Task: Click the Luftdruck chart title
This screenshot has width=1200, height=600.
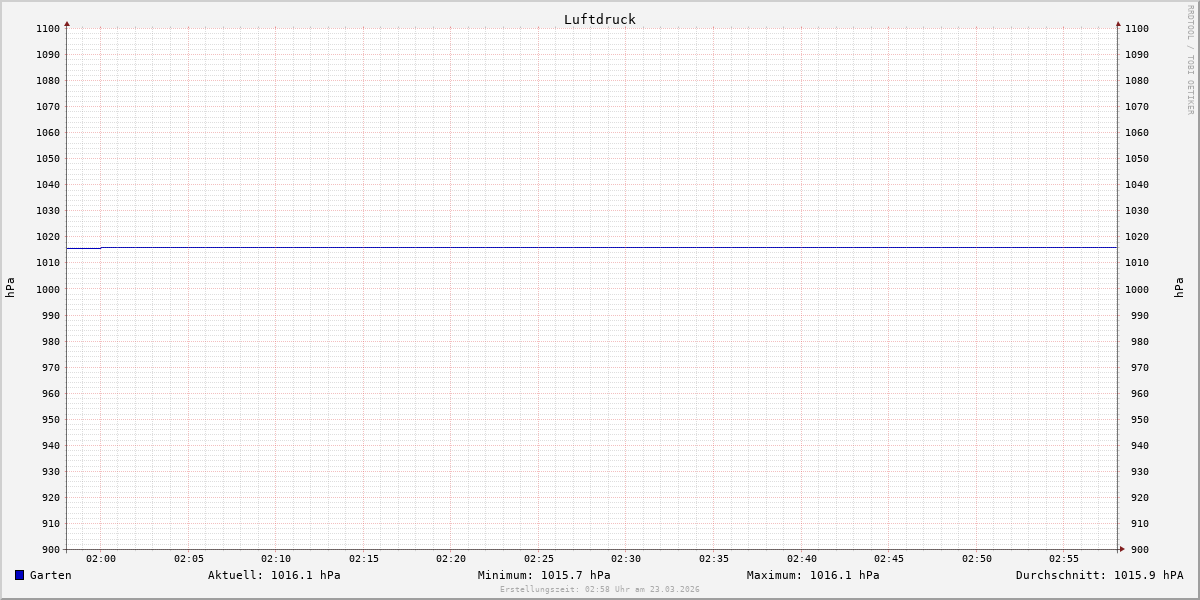Action: (599, 19)
